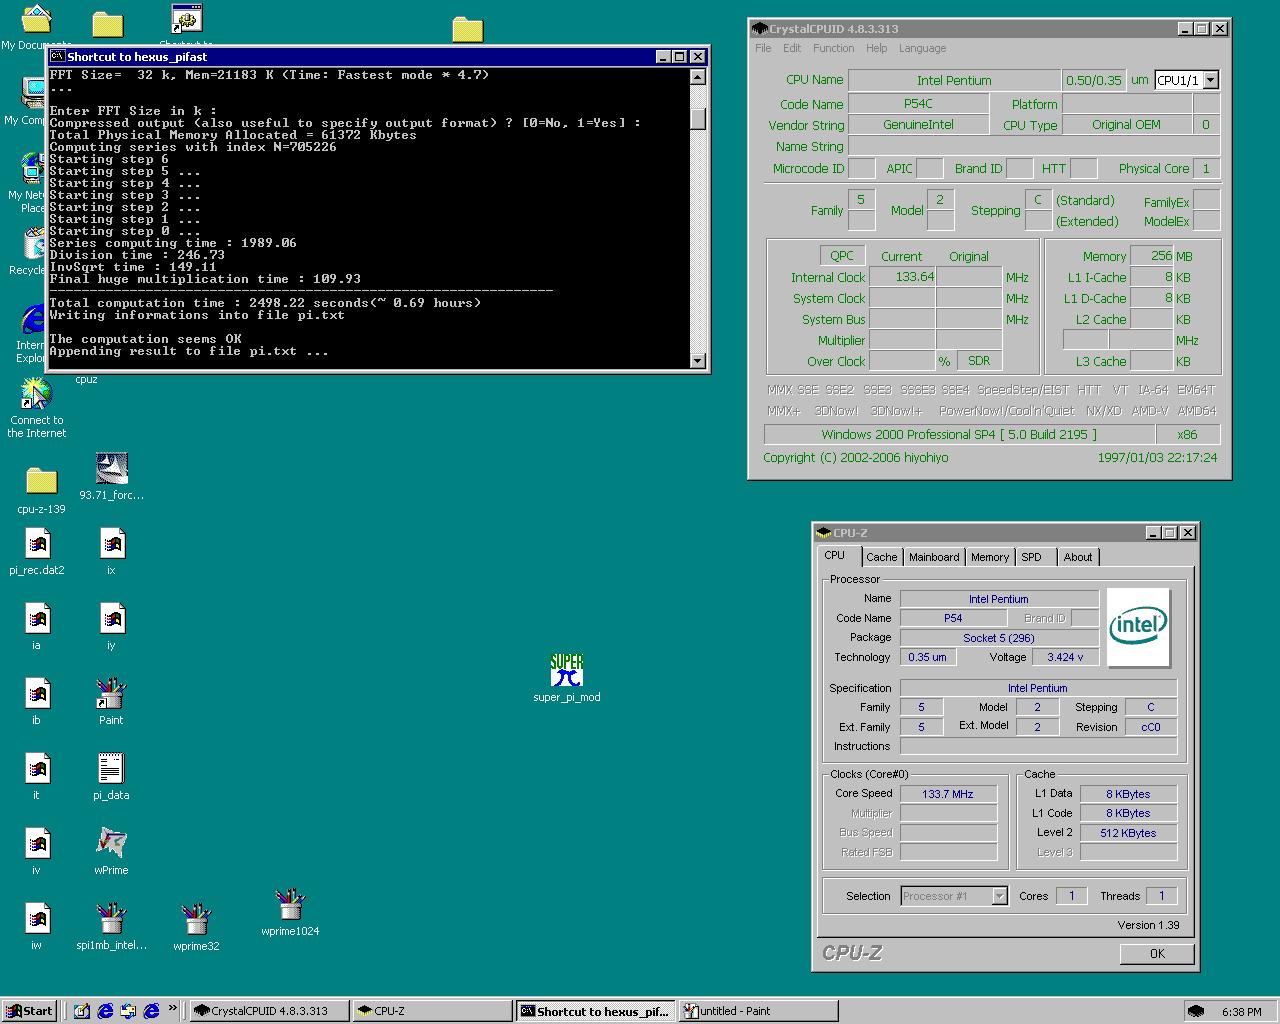Open CPU-Z title bar system icon

[824, 533]
